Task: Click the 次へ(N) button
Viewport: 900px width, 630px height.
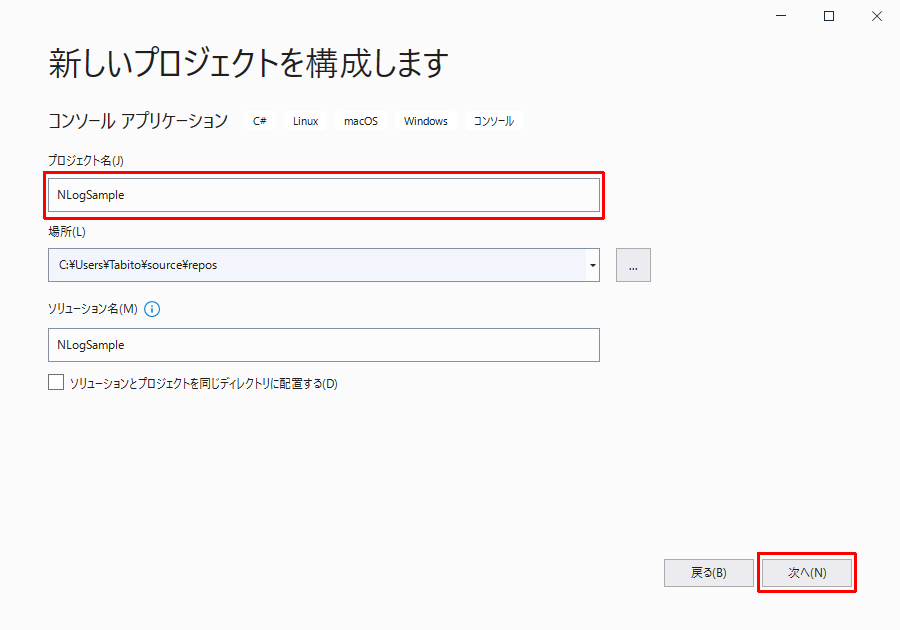Action: (807, 572)
